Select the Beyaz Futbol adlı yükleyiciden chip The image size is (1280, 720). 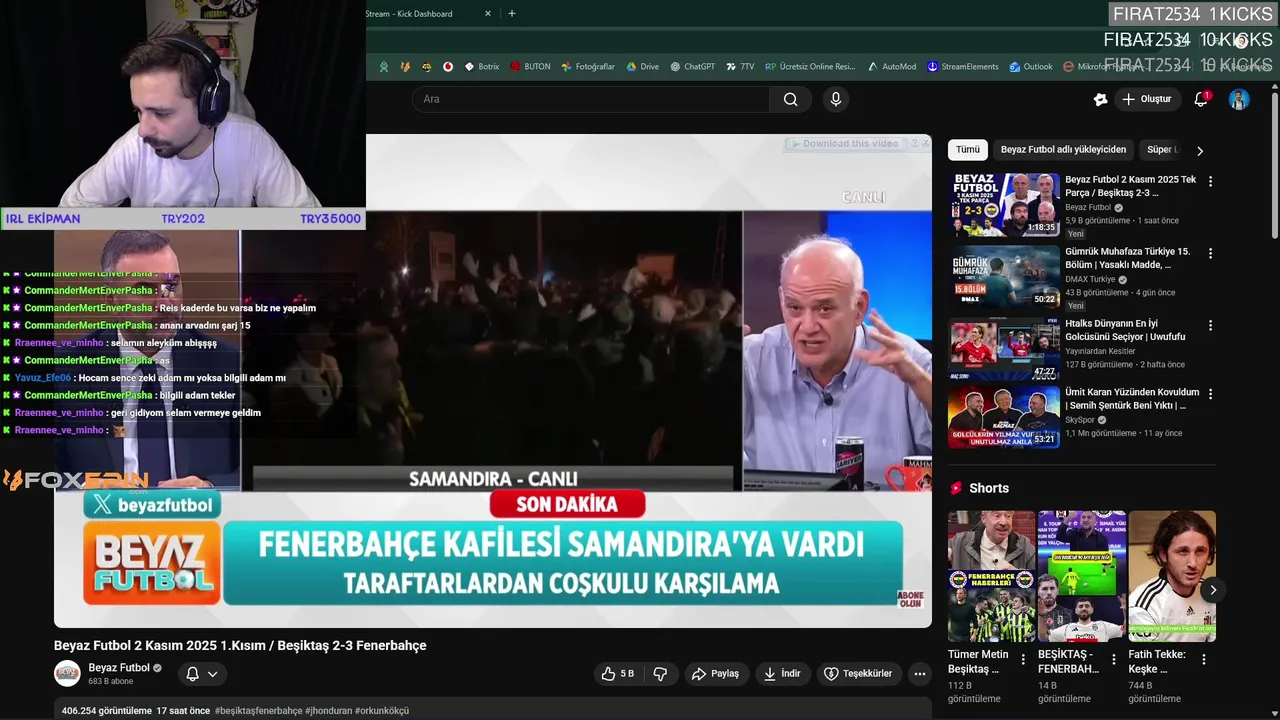click(x=1063, y=150)
